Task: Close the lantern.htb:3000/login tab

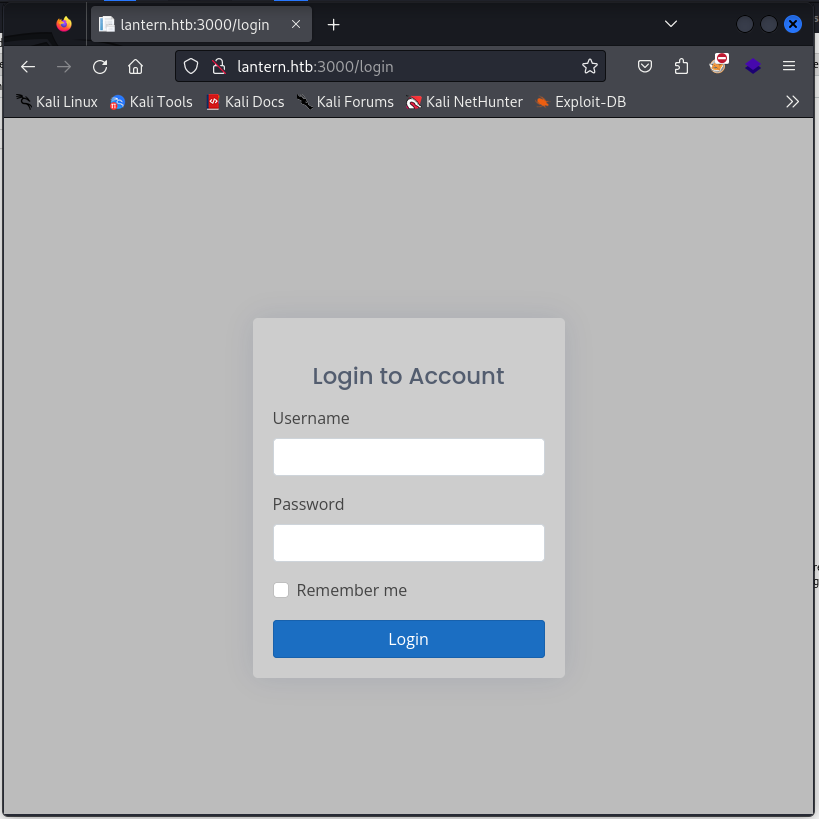Action: 296,24
